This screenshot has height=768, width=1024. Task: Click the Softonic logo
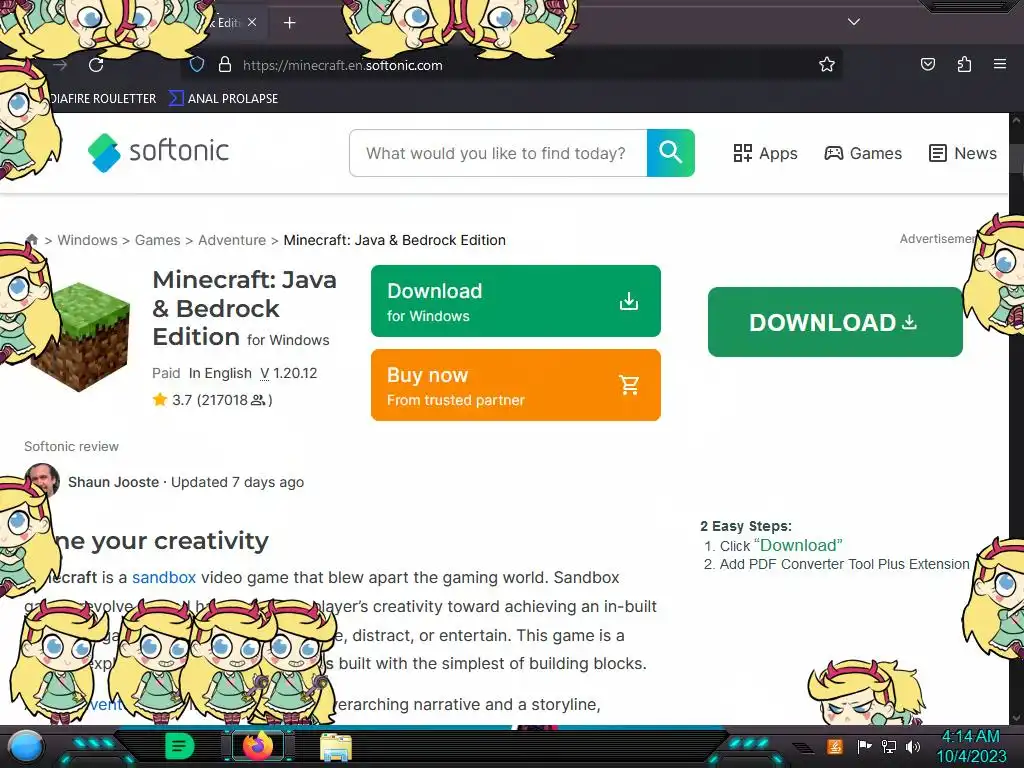pyautogui.click(x=158, y=152)
